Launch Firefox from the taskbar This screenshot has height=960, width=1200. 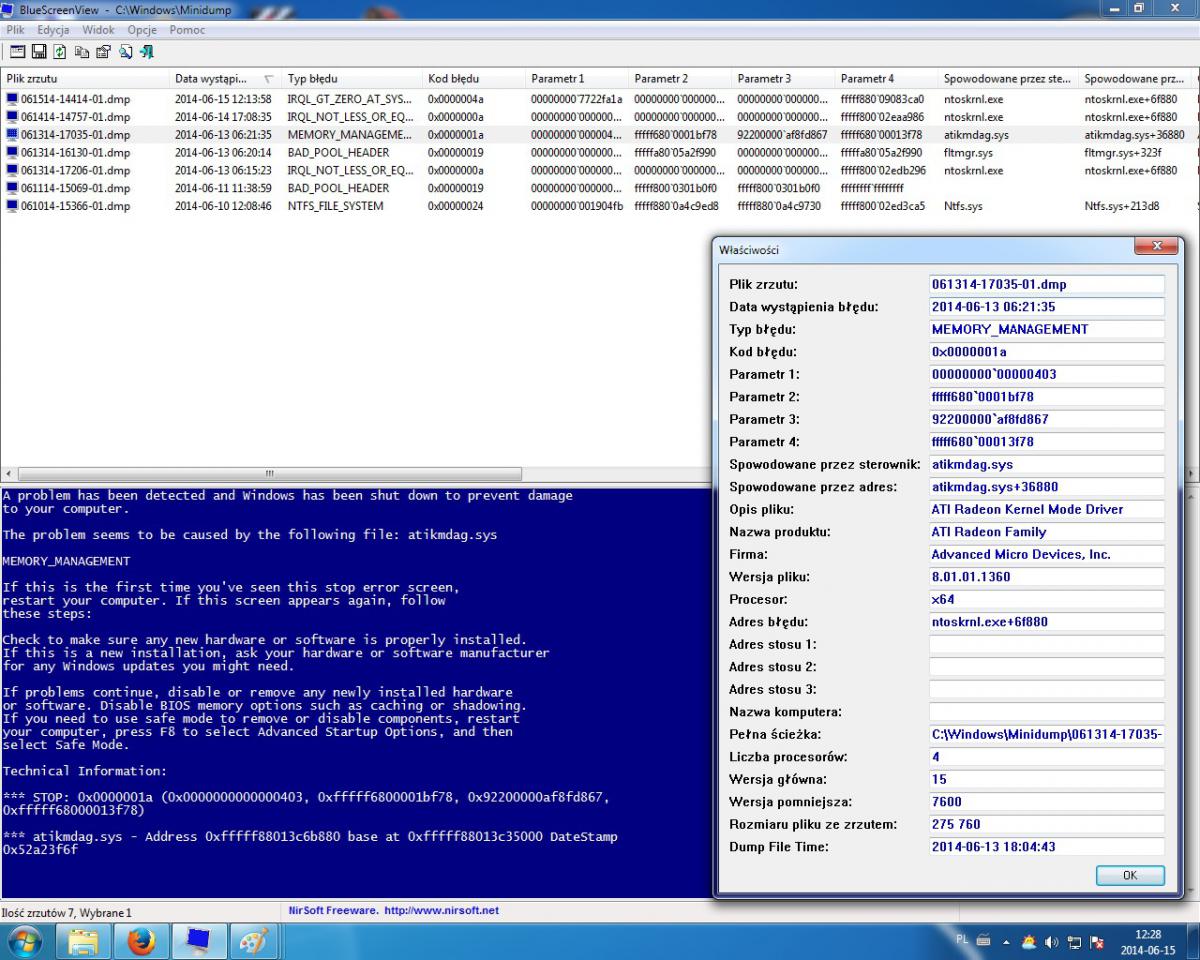tap(142, 942)
